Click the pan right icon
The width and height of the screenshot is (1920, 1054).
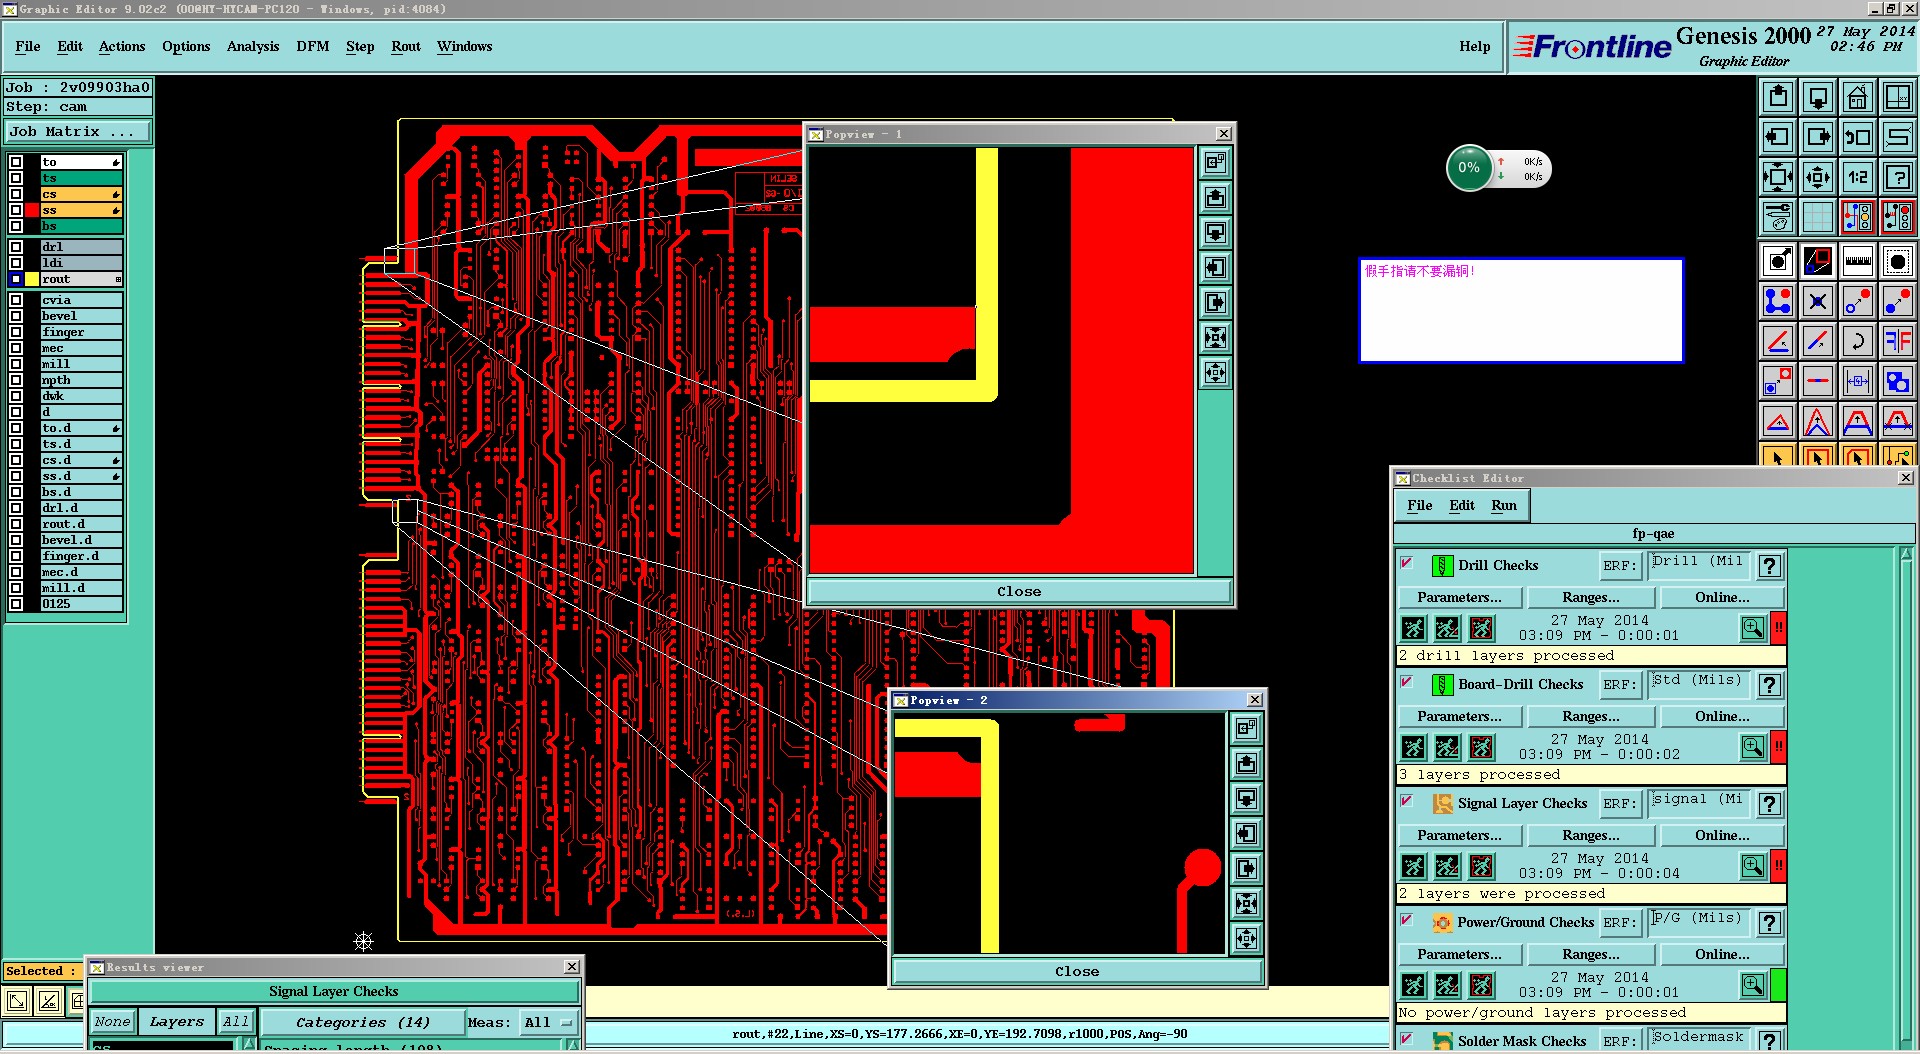point(1818,137)
